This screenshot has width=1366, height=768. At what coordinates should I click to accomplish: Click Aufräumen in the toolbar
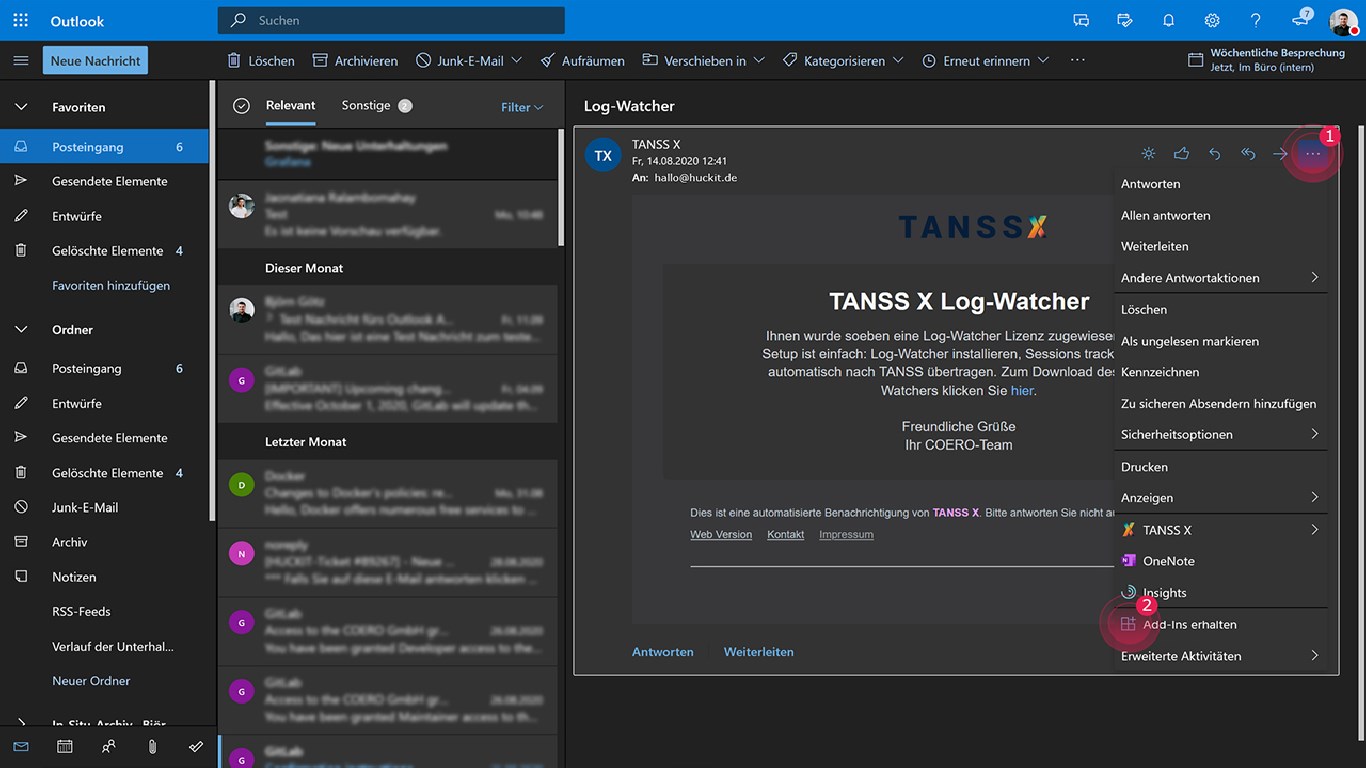tap(582, 61)
